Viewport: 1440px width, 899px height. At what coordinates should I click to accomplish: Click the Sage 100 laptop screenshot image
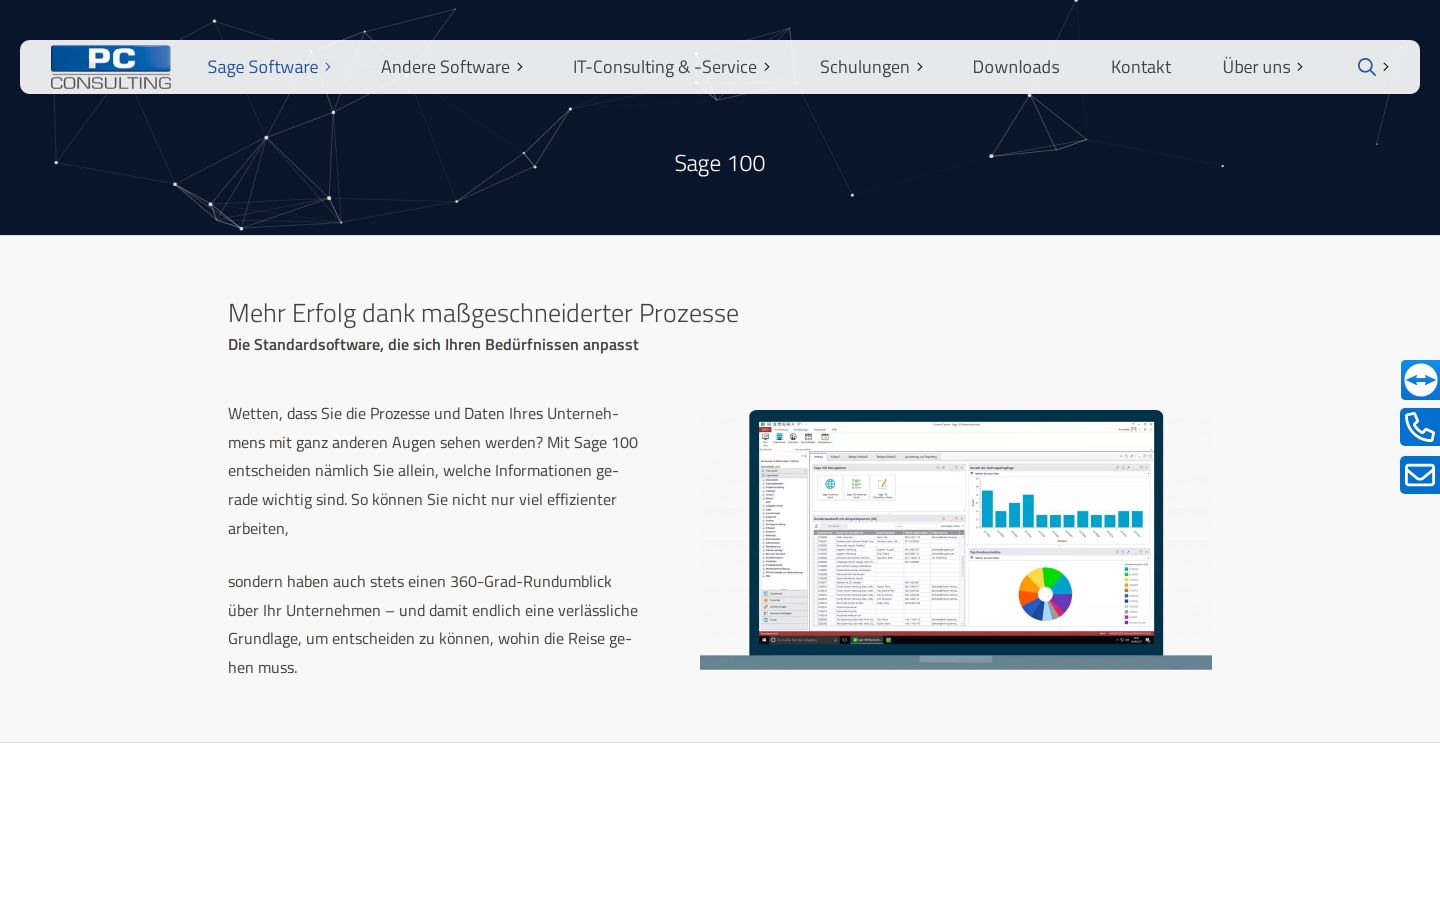click(956, 539)
